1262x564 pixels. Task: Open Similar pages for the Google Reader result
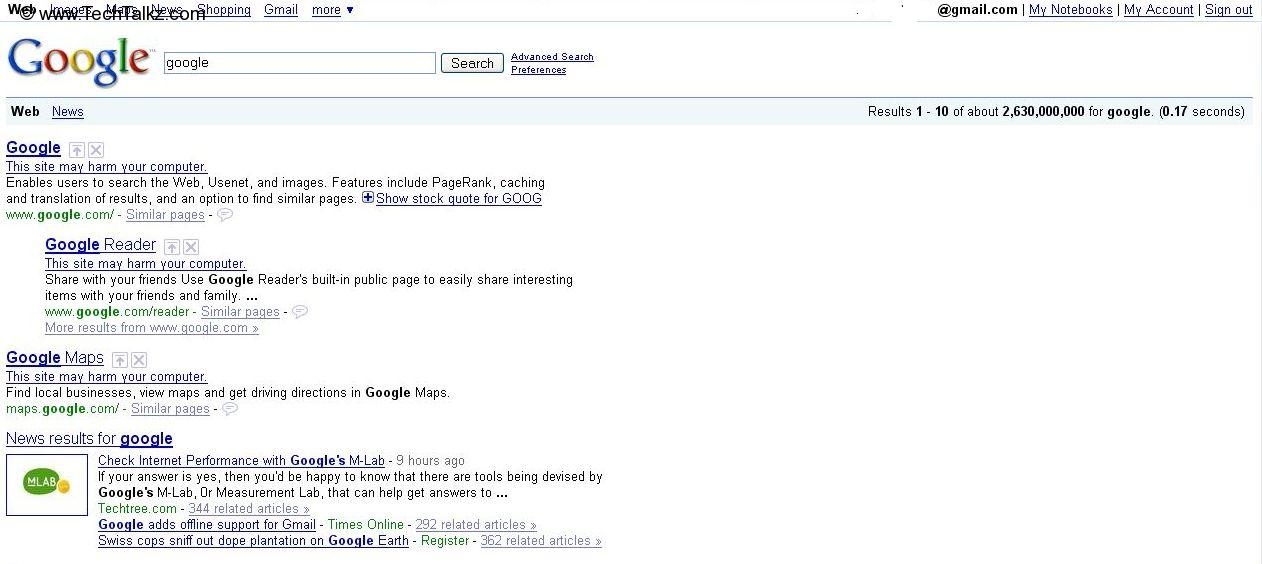coord(240,312)
